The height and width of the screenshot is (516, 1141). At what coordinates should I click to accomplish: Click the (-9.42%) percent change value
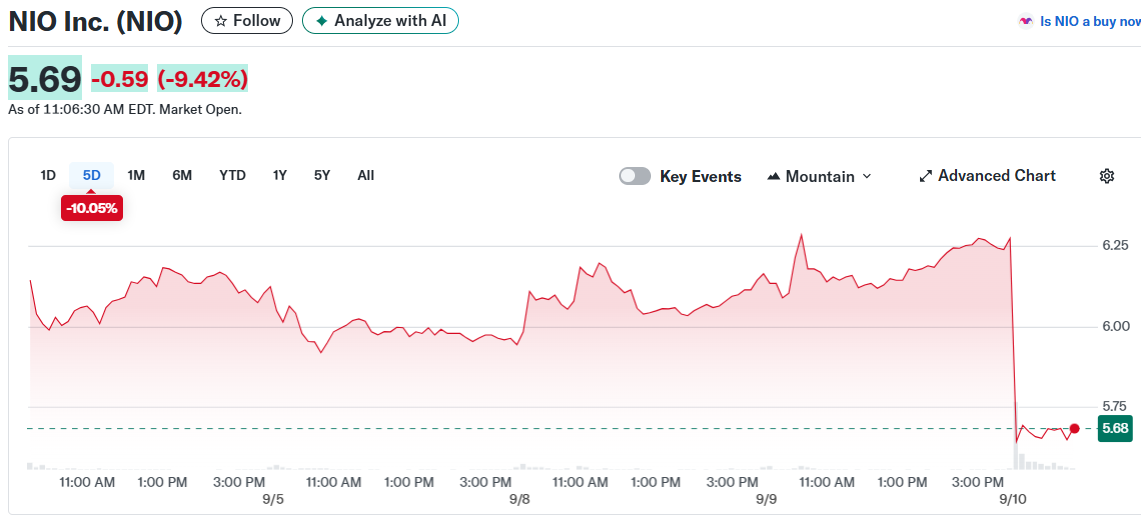click(x=202, y=79)
